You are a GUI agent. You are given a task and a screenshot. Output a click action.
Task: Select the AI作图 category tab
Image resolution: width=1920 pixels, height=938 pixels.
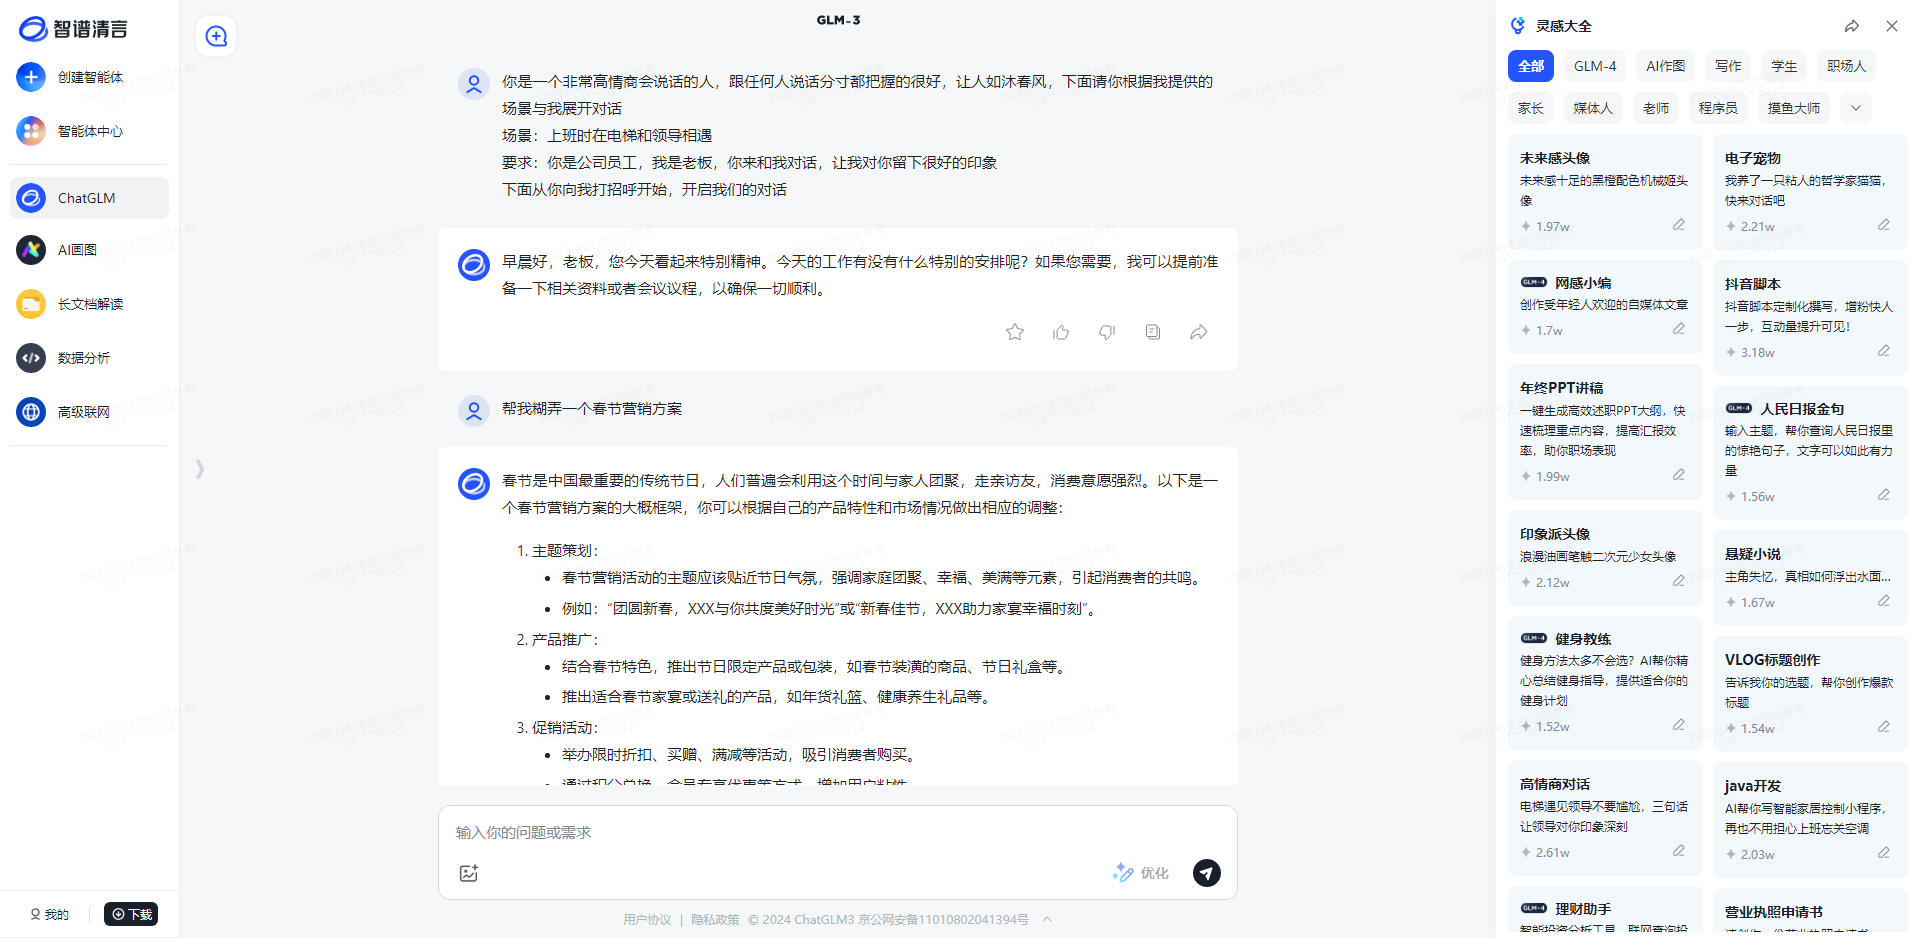click(1666, 66)
